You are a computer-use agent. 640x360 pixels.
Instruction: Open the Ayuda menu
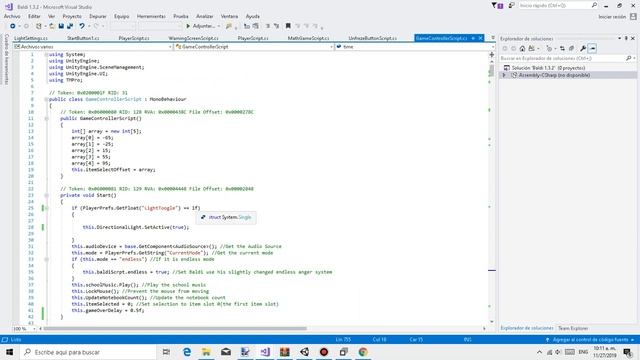click(x=253, y=16)
